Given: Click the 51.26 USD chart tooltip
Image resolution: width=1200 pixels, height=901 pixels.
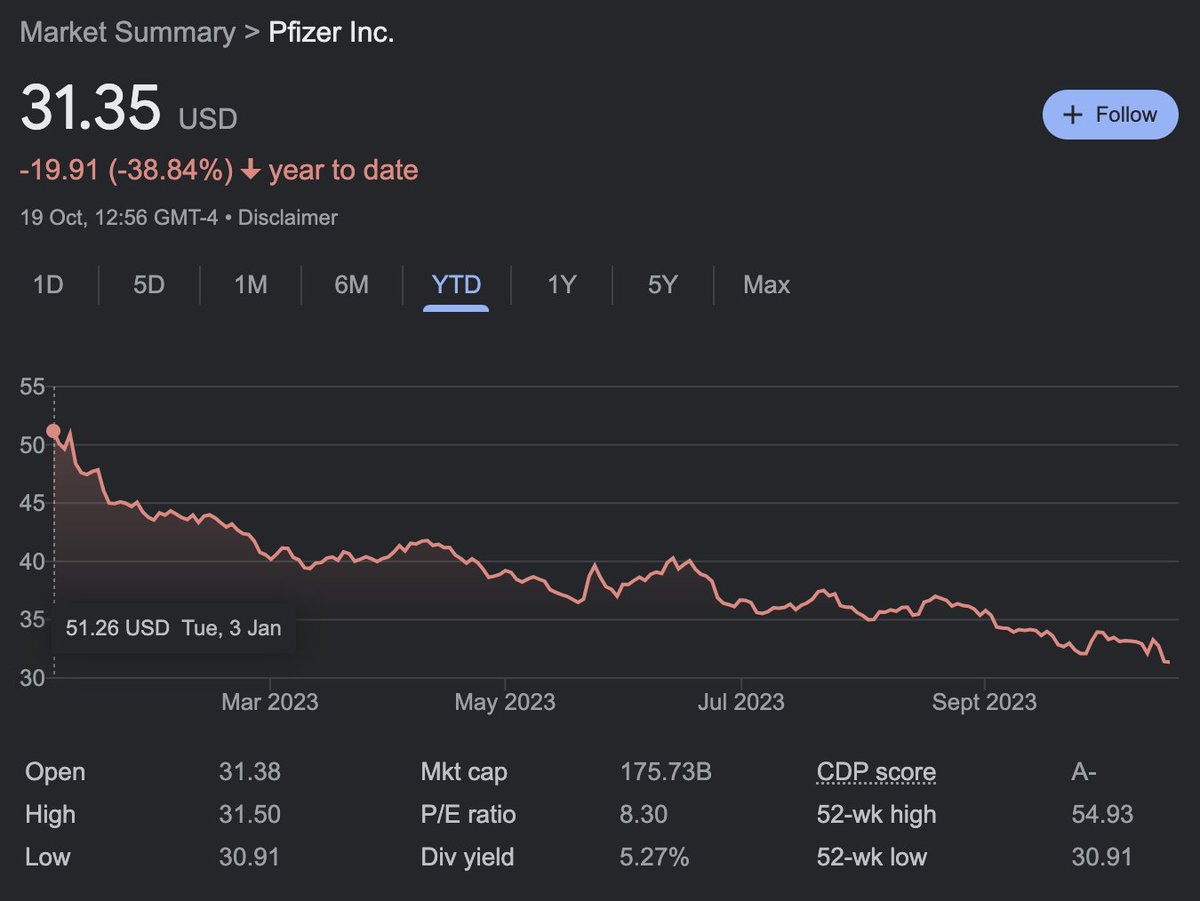Looking at the screenshot, I should 173,628.
